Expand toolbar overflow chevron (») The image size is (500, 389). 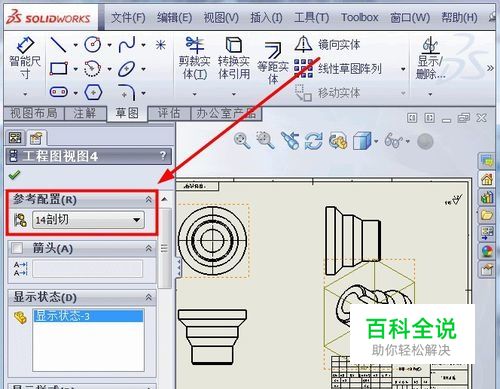[490, 68]
